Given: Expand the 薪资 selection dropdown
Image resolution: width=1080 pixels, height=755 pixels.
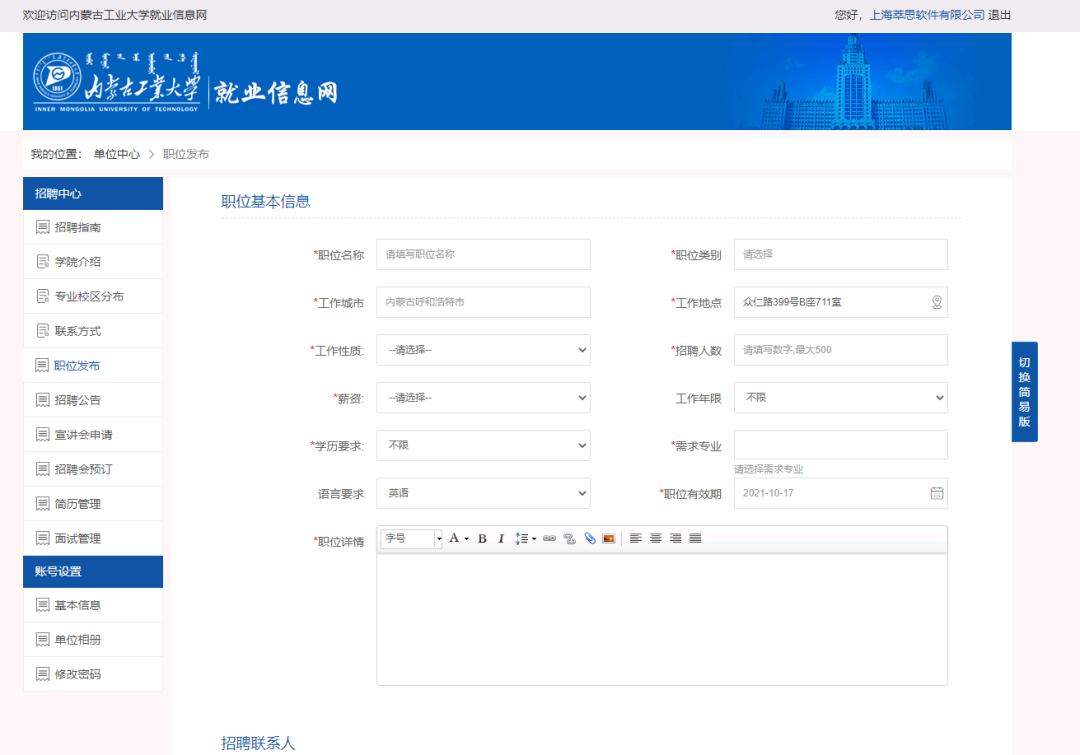Looking at the screenshot, I should coord(483,398).
